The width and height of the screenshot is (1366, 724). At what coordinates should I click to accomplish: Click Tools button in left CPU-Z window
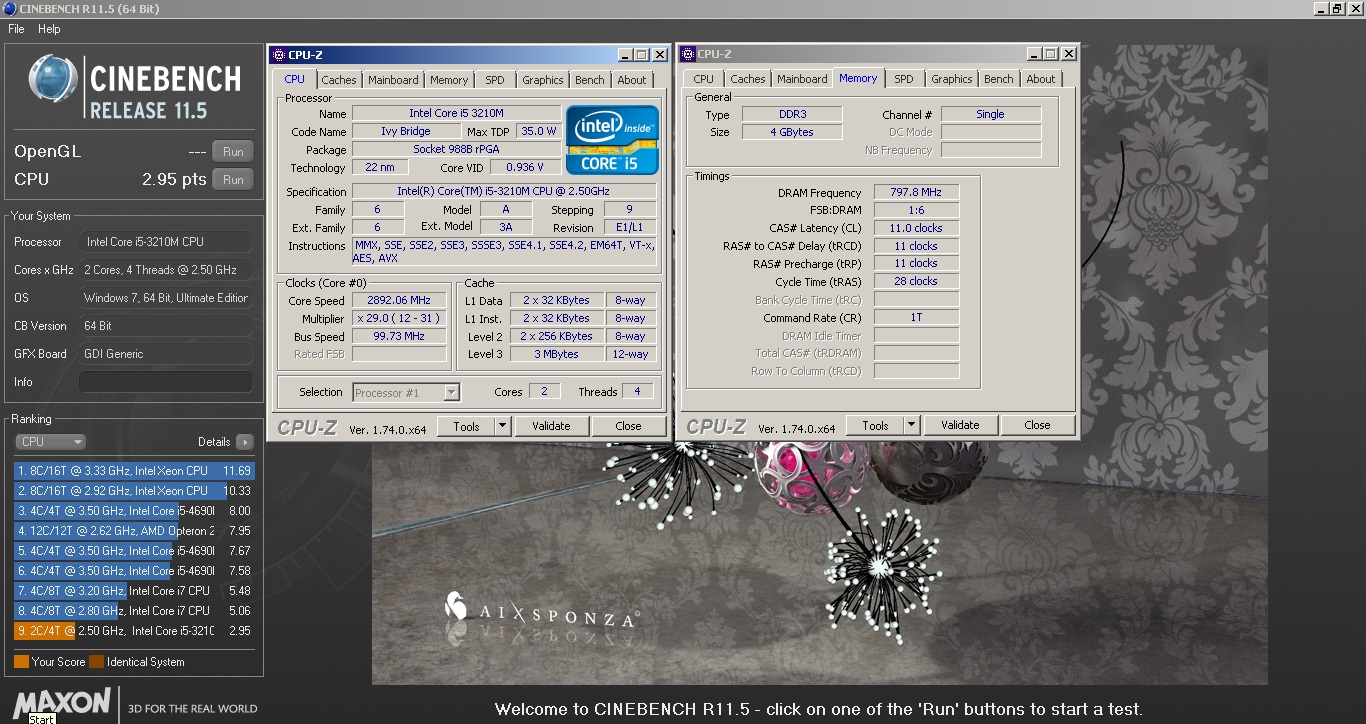pos(467,426)
